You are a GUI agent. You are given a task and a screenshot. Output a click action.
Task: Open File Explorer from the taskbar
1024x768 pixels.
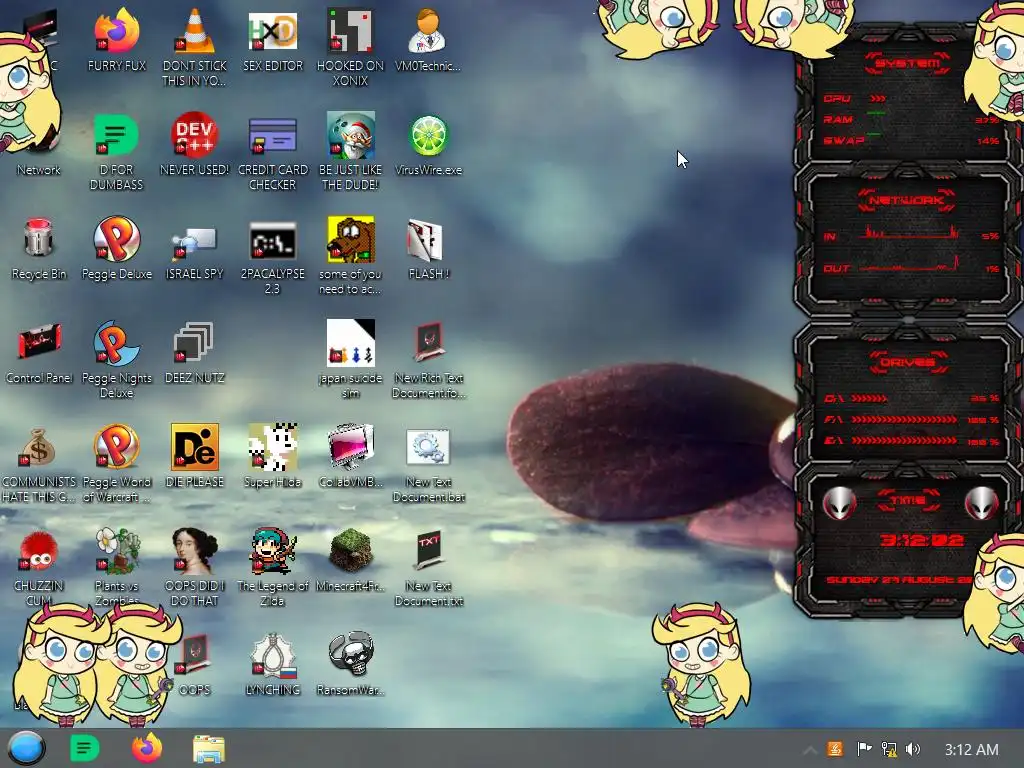(x=209, y=749)
